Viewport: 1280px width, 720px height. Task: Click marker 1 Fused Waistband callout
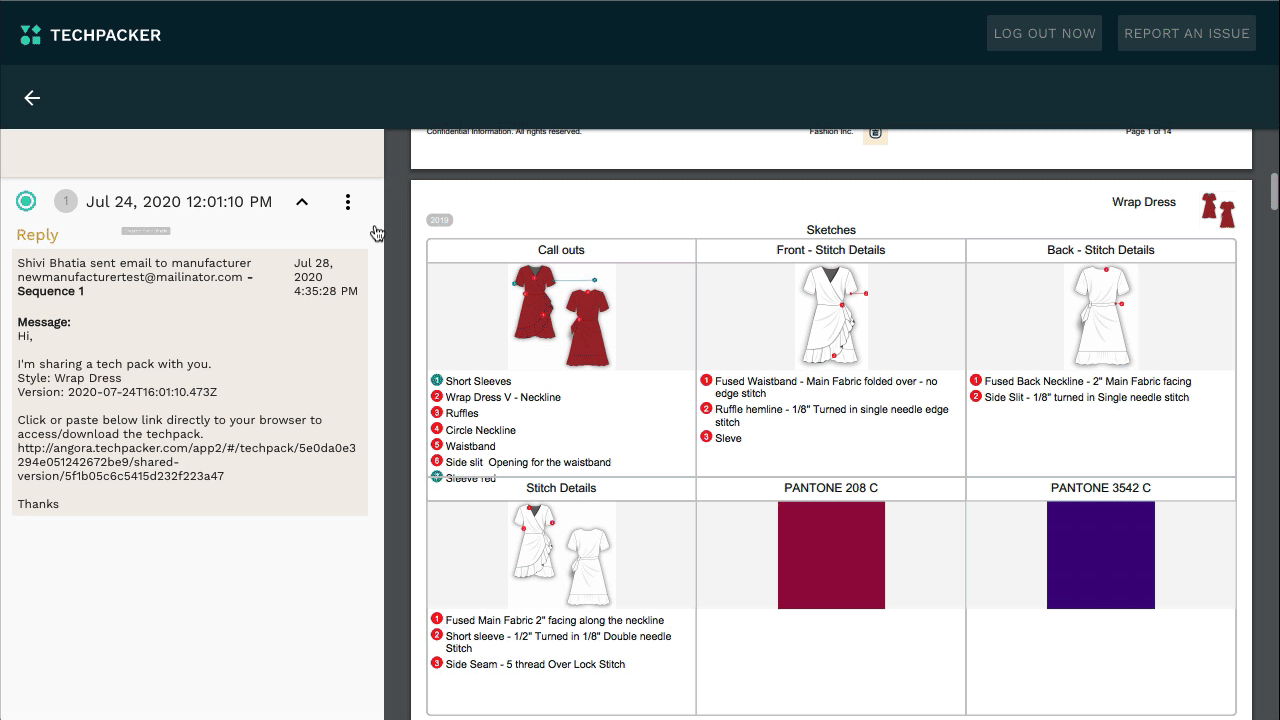pyautogui.click(x=706, y=380)
